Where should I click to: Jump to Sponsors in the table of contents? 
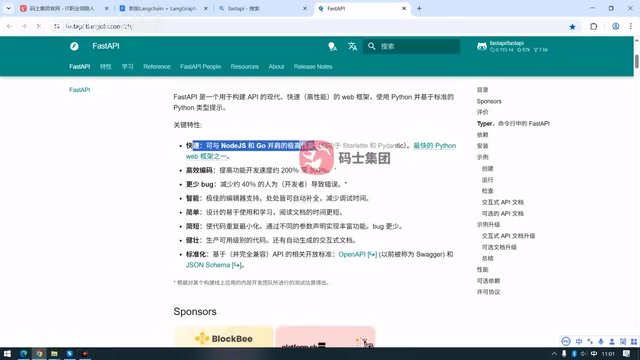(x=489, y=101)
